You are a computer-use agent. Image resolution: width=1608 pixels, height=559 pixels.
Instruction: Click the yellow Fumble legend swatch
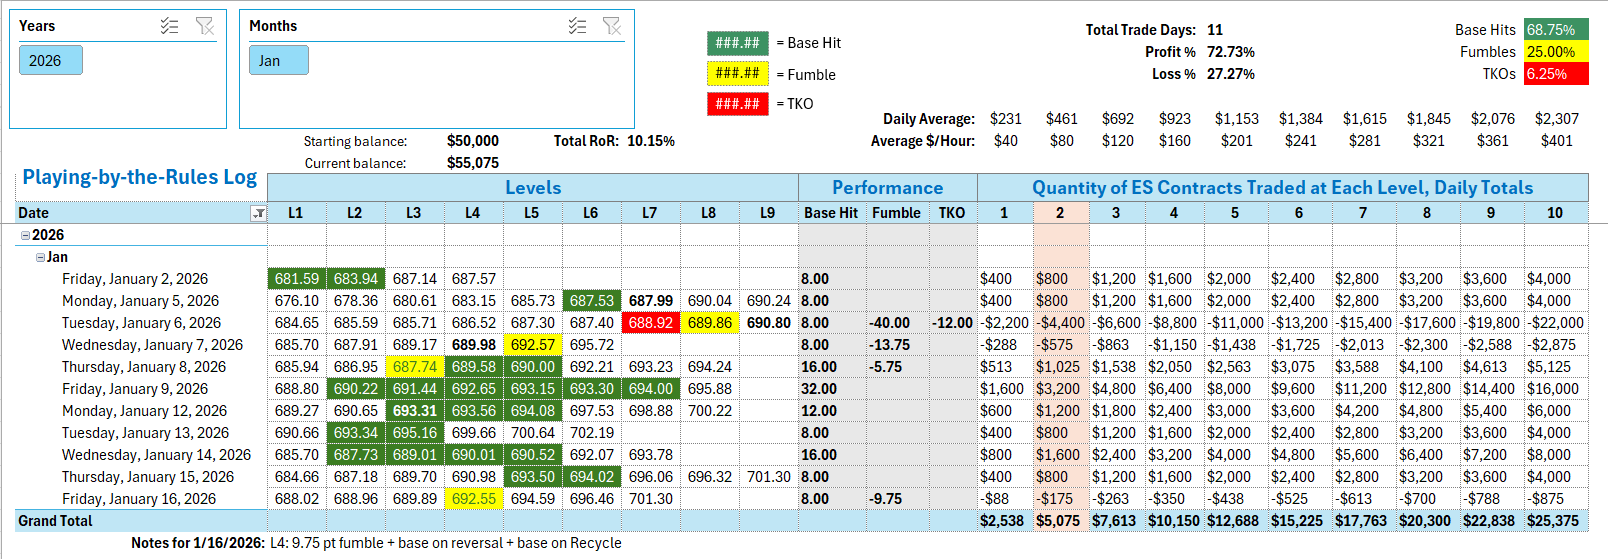[737, 73]
